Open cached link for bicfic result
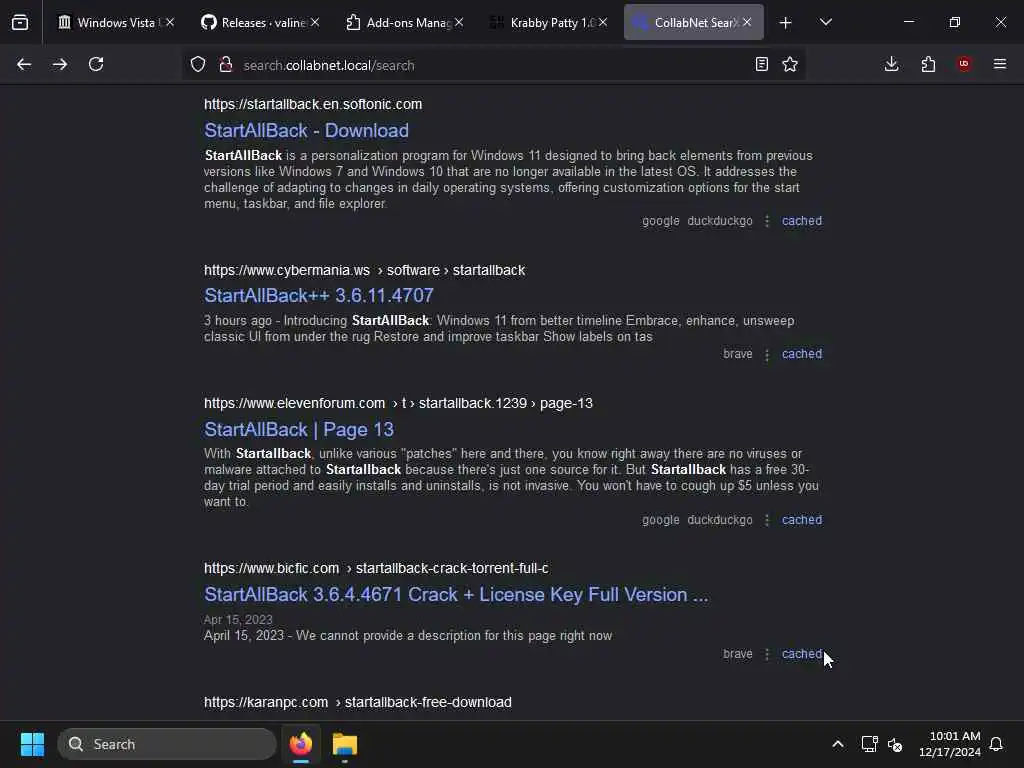This screenshot has height=768, width=1024. pos(802,654)
